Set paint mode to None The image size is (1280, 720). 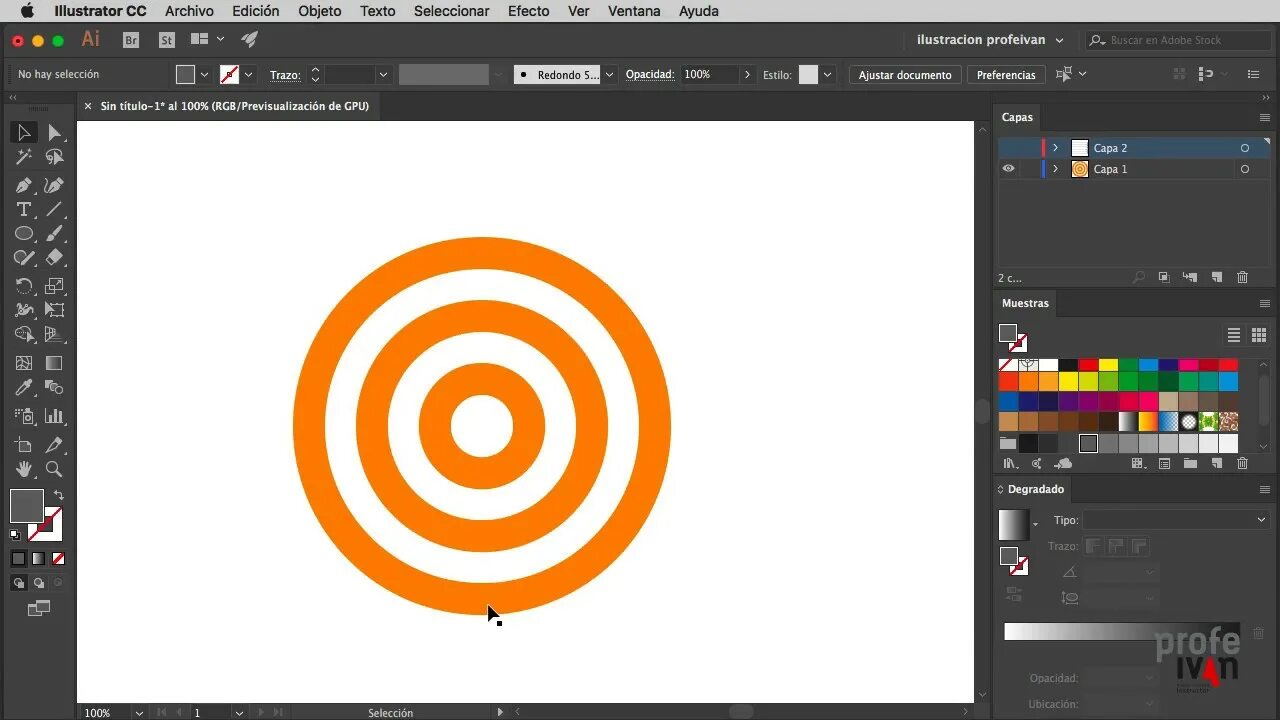click(x=58, y=559)
